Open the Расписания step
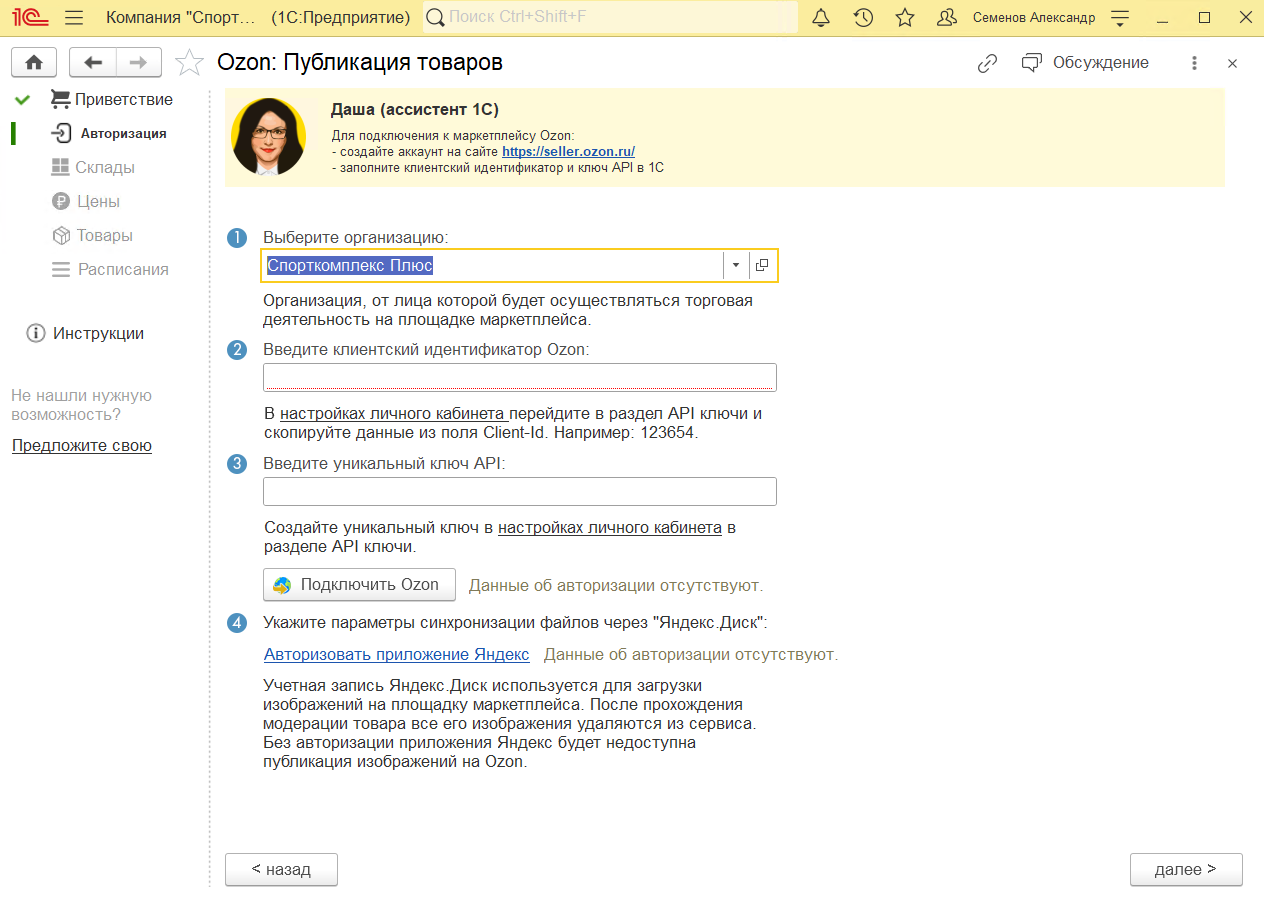Image resolution: width=1264 pixels, height=900 pixels. pyautogui.click(x=110, y=269)
